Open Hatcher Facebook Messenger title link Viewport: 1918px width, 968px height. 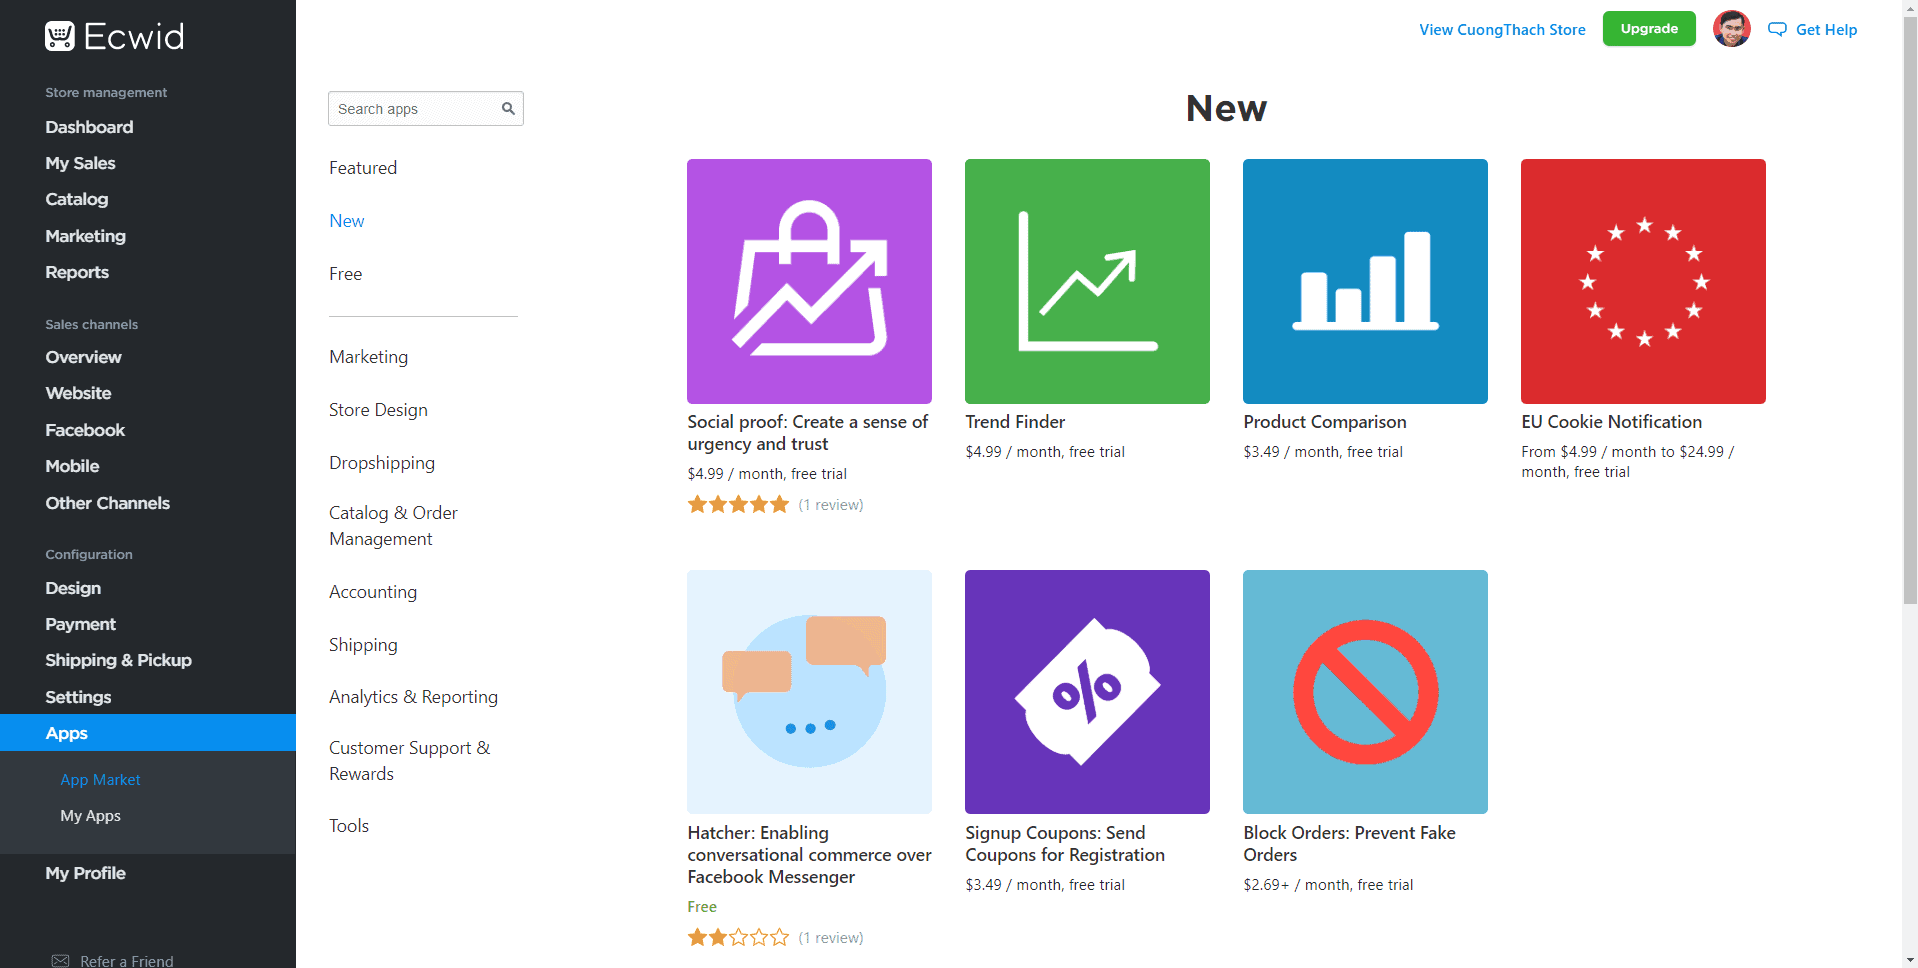click(x=809, y=855)
